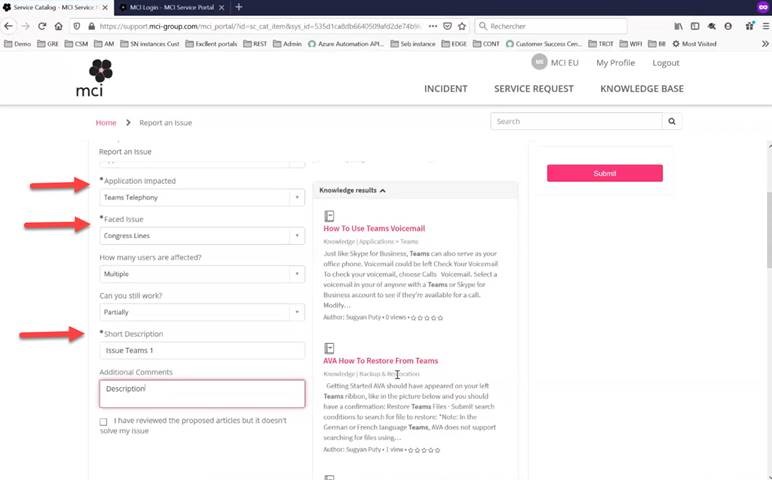Open the Seb instance bookmarks folder
The width and height of the screenshot is (772, 480).
click(x=413, y=44)
